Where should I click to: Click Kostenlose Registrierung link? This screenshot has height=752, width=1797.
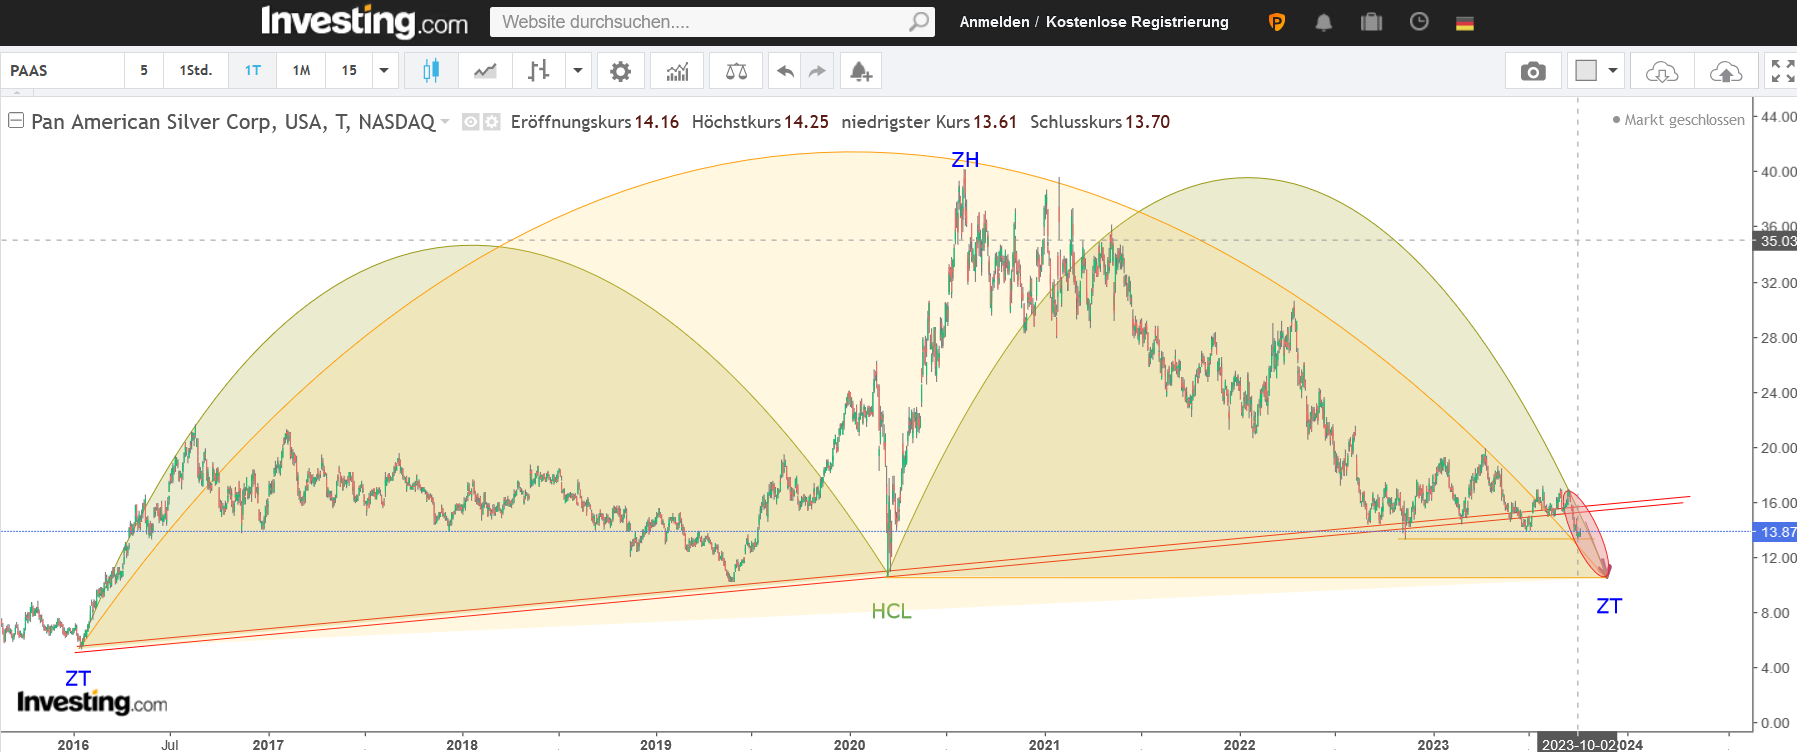1137,22
